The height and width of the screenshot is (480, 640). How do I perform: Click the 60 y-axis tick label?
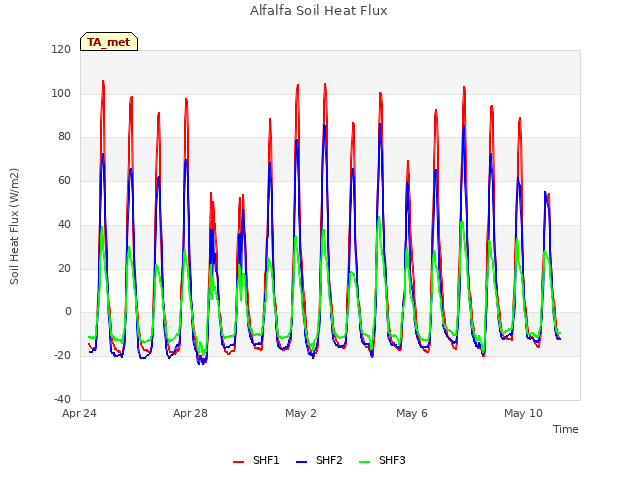(64, 180)
